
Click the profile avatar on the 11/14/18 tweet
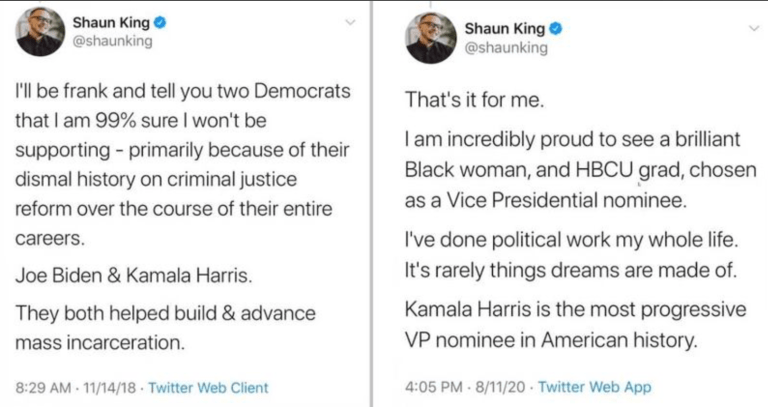pos(38,35)
